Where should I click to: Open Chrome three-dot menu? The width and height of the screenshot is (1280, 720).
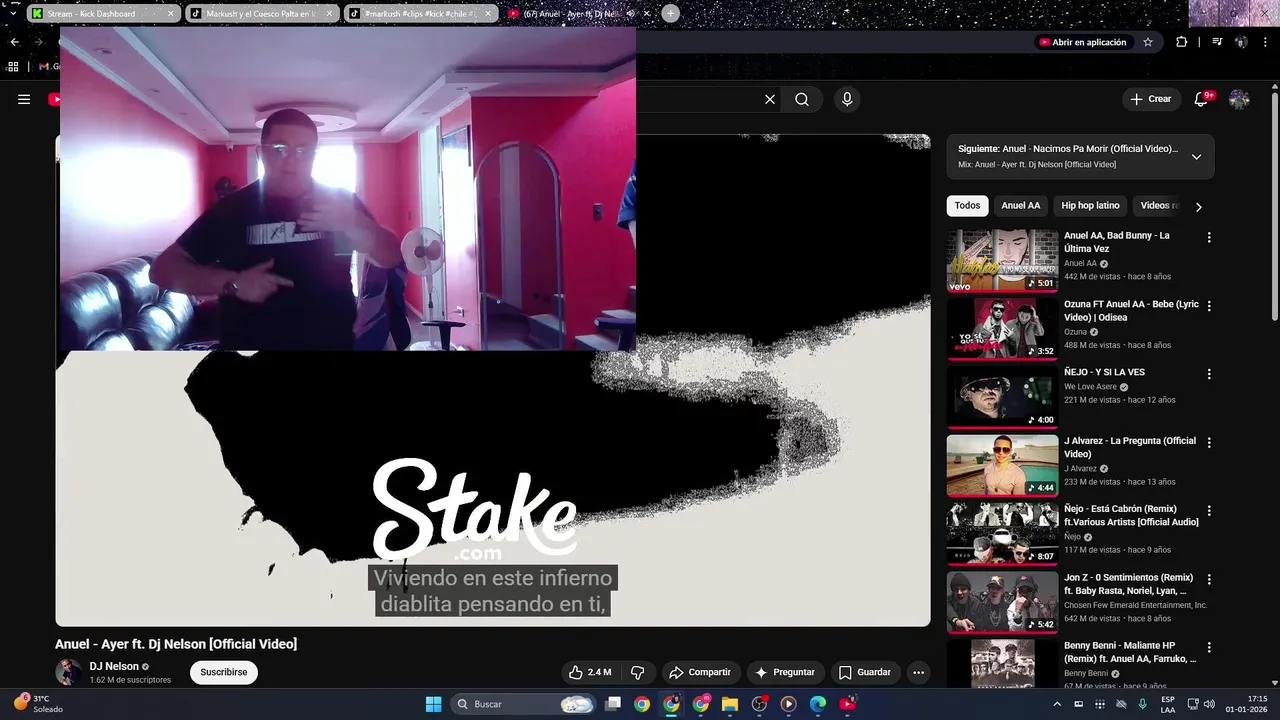[x=1265, y=42]
